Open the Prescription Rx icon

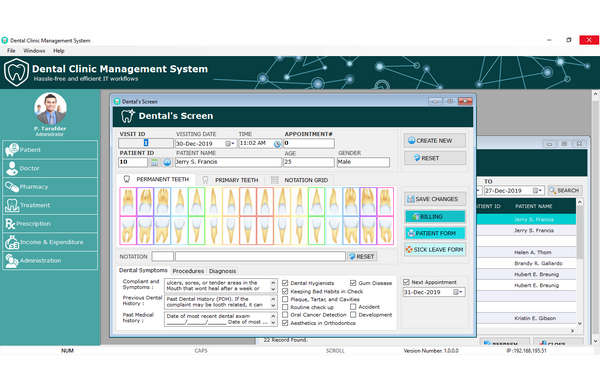coord(10,224)
